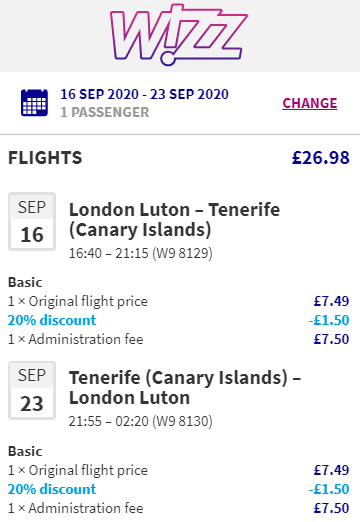Click the outbound Basic fare label
Viewport: 360px width, 522px height.
[25, 282]
